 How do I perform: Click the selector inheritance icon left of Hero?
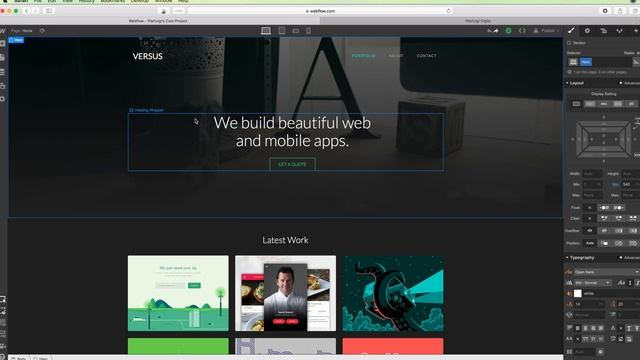pos(573,62)
